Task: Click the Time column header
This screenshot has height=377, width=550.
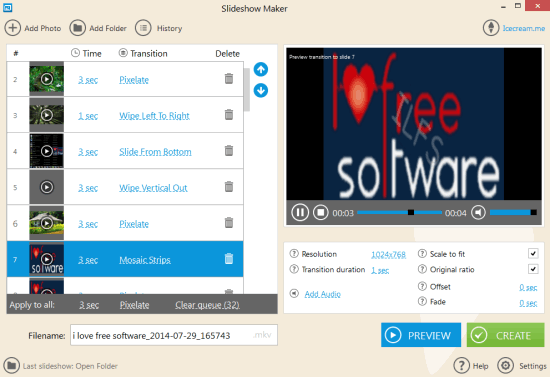Action: coord(86,53)
